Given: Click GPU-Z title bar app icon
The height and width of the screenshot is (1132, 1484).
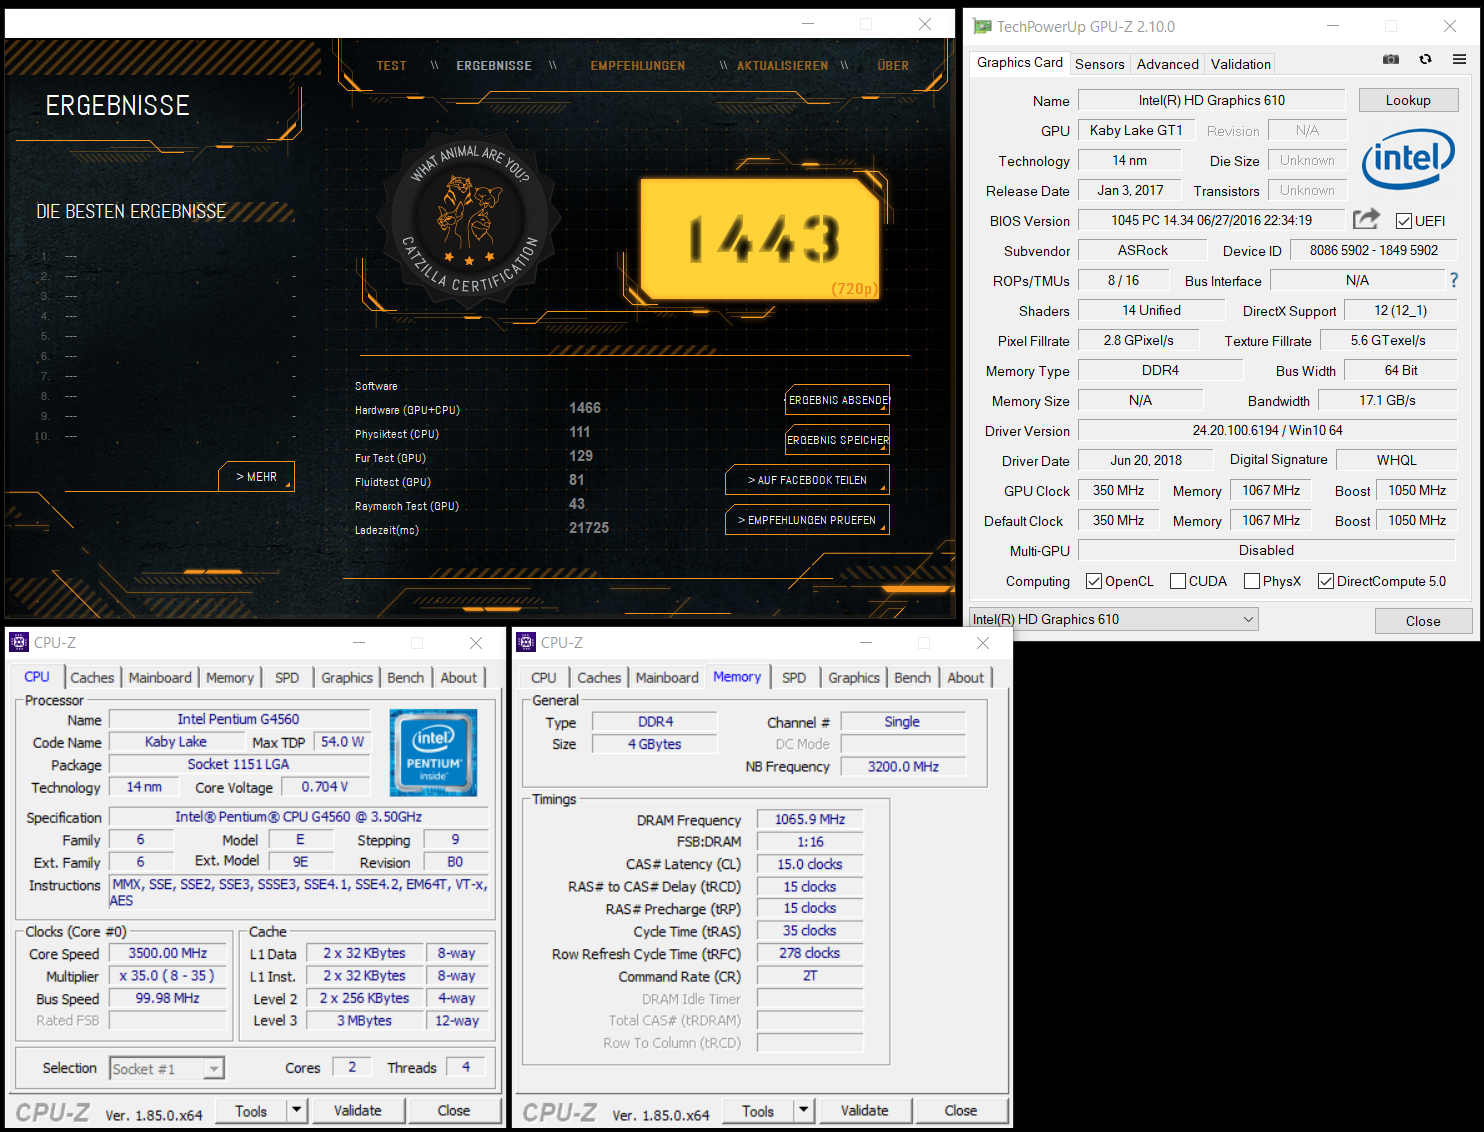Looking at the screenshot, I should pyautogui.click(x=983, y=26).
